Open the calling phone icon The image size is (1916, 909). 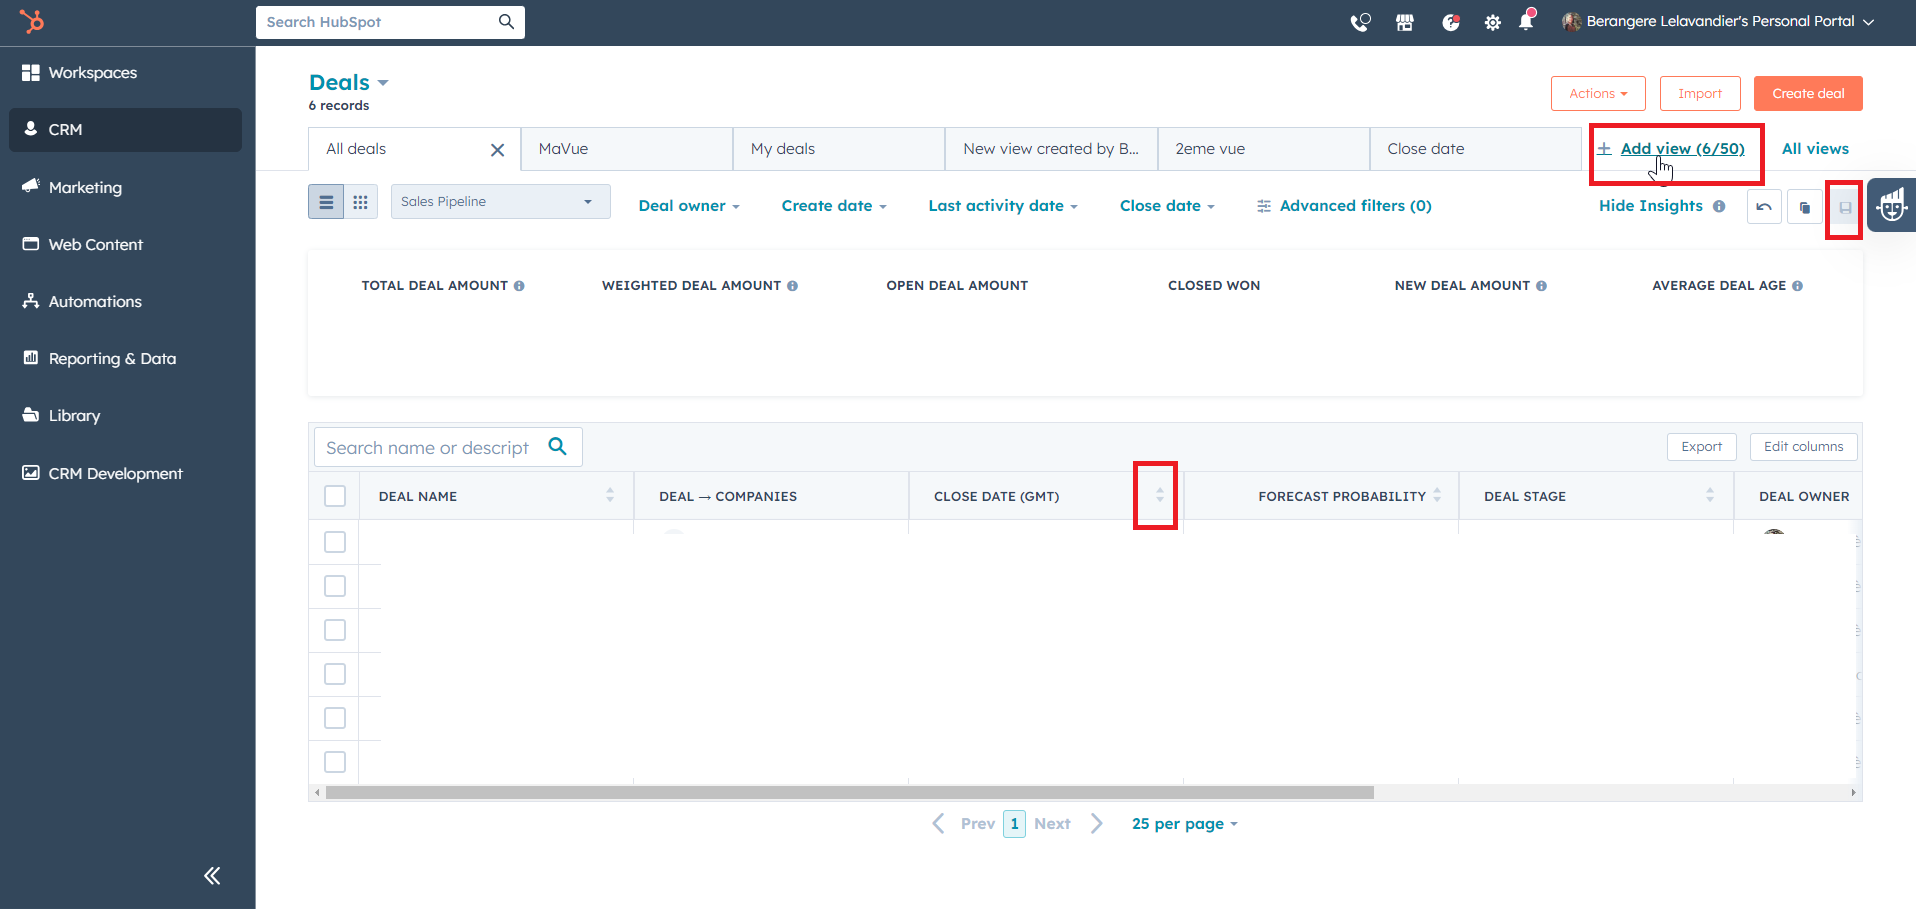pos(1360,22)
